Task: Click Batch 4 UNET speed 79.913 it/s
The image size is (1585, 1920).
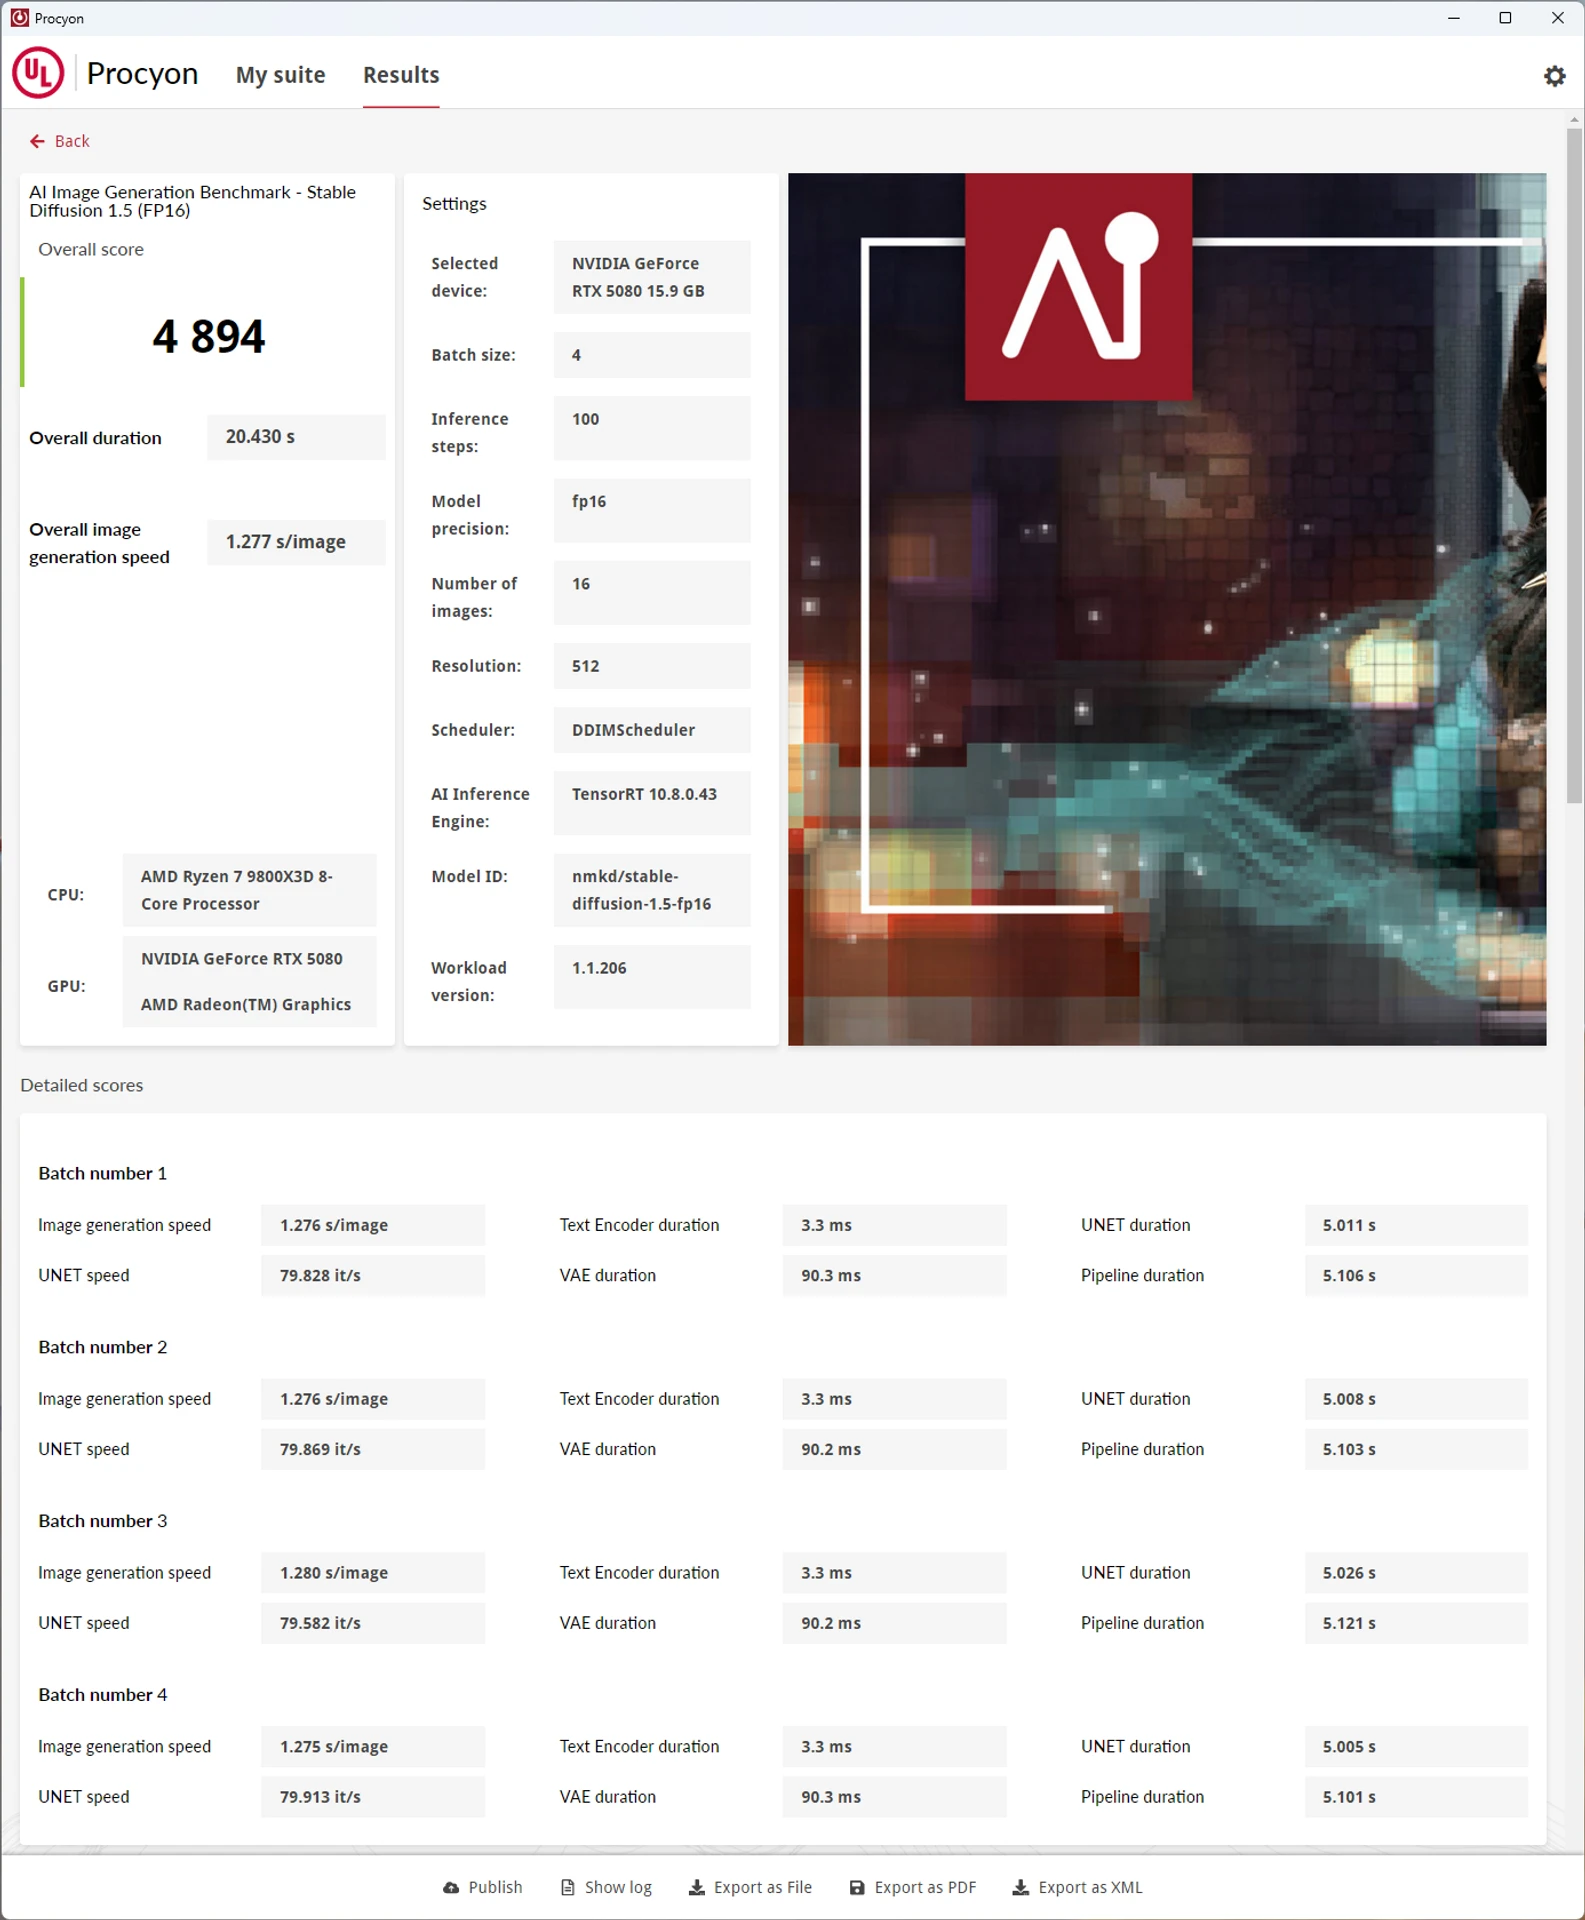Action: 373,1797
